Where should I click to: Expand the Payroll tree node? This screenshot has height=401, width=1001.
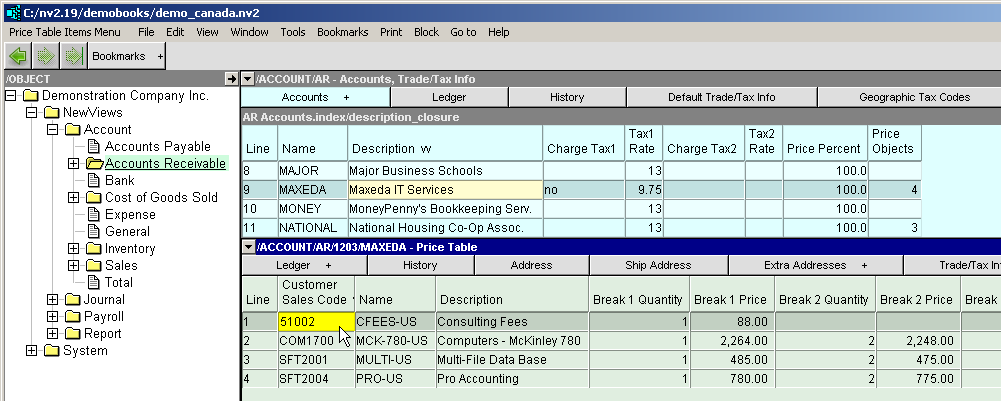tap(52, 317)
